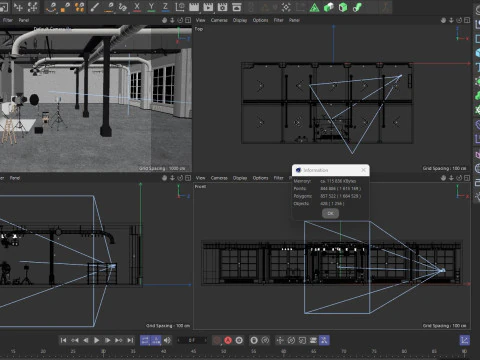480x360 pixels.
Task: Step forward one frame
Action: pos(108,340)
